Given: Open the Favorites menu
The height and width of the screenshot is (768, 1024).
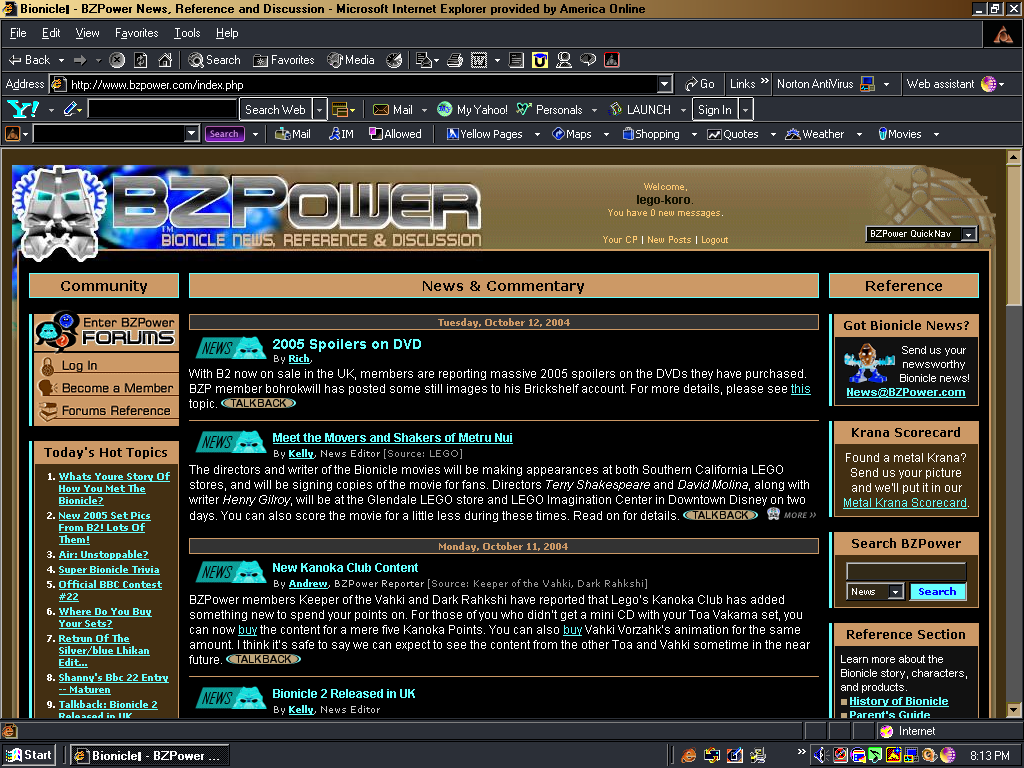Looking at the screenshot, I should click(136, 32).
